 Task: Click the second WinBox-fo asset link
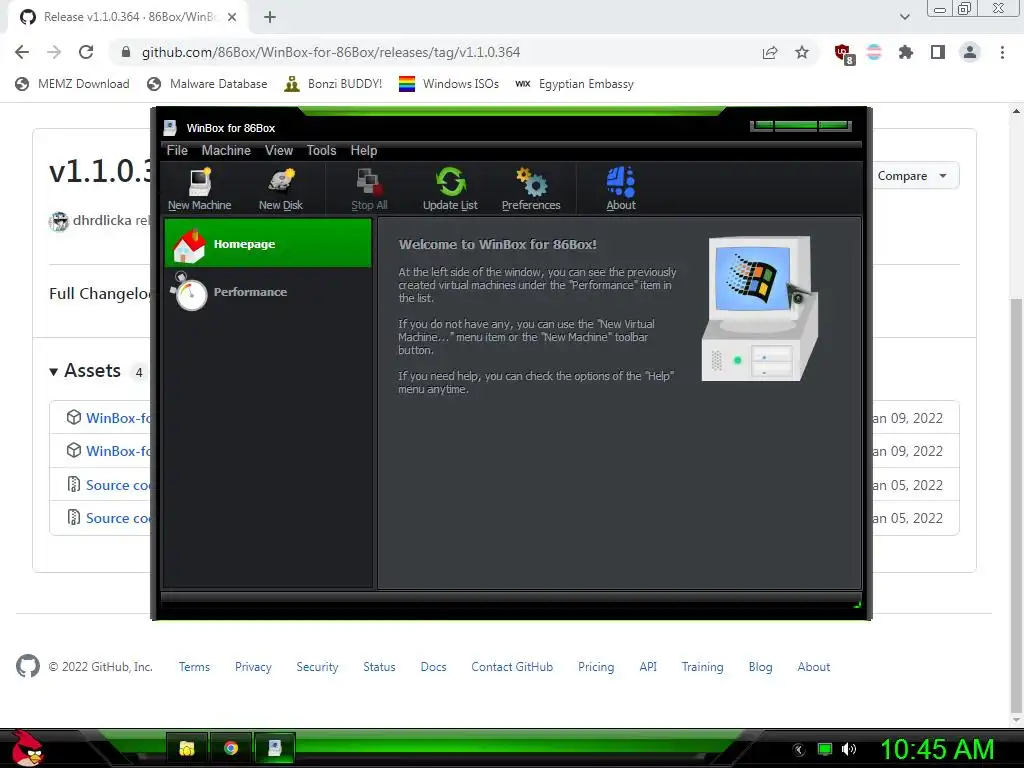point(118,451)
